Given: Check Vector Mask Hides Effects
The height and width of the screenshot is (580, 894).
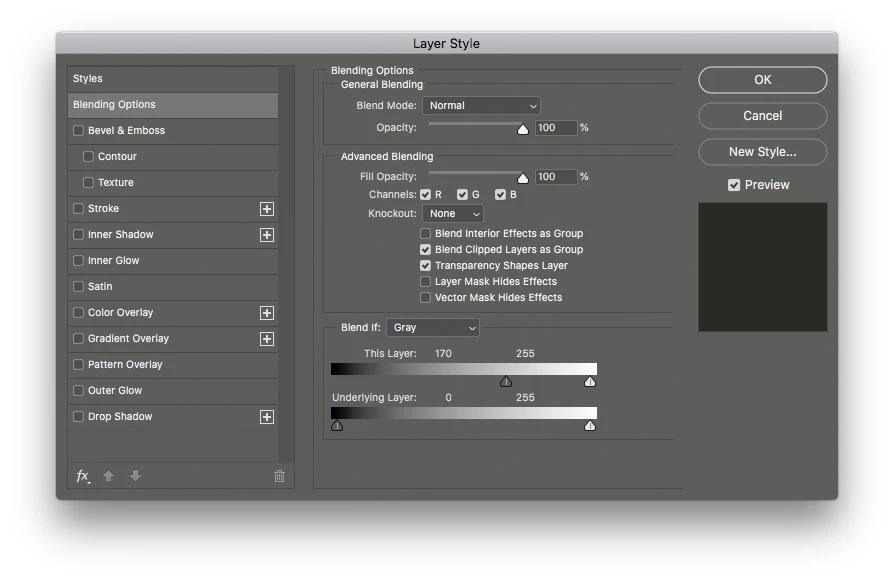Looking at the screenshot, I should click(x=425, y=297).
